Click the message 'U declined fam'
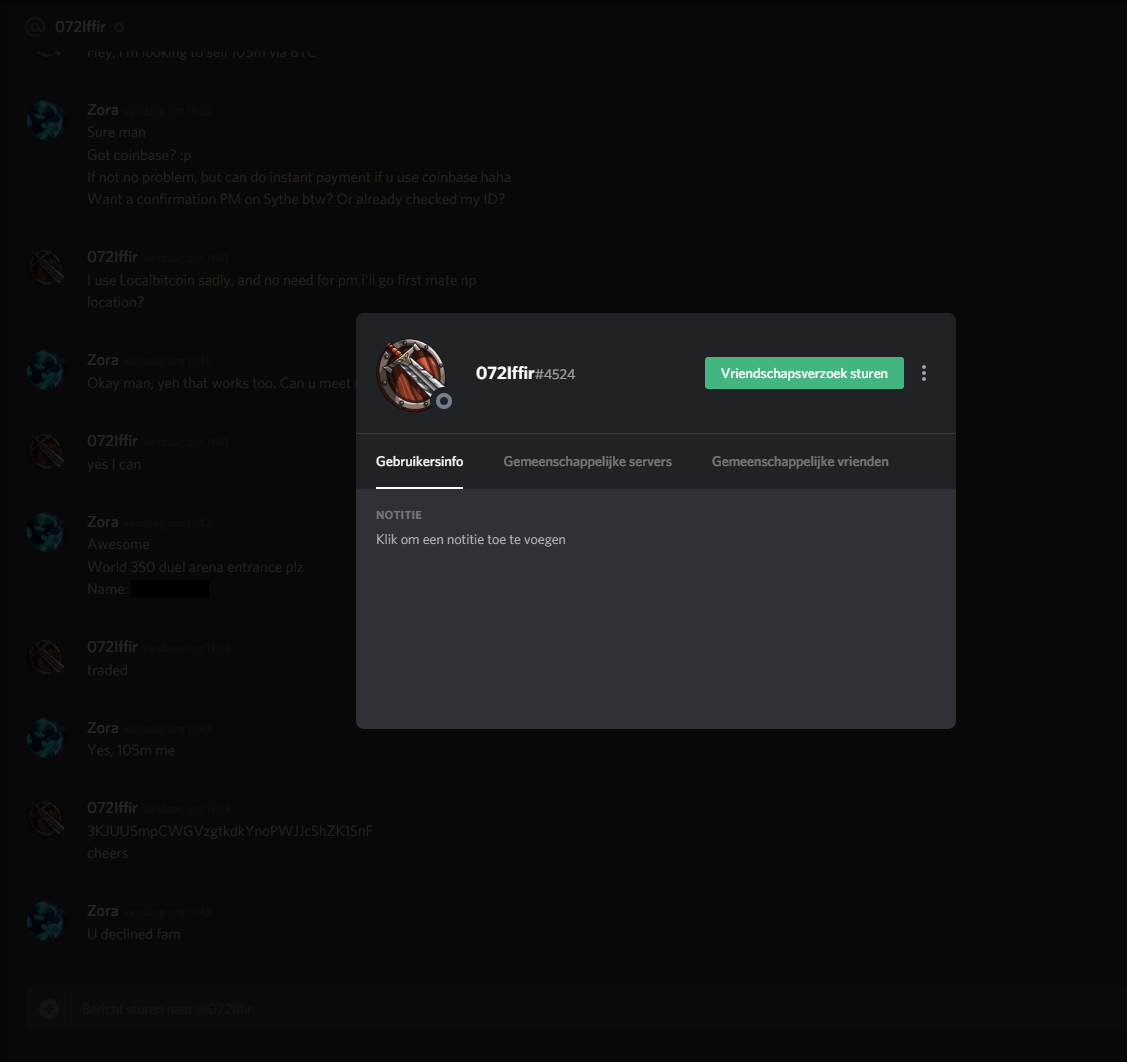 (x=134, y=933)
